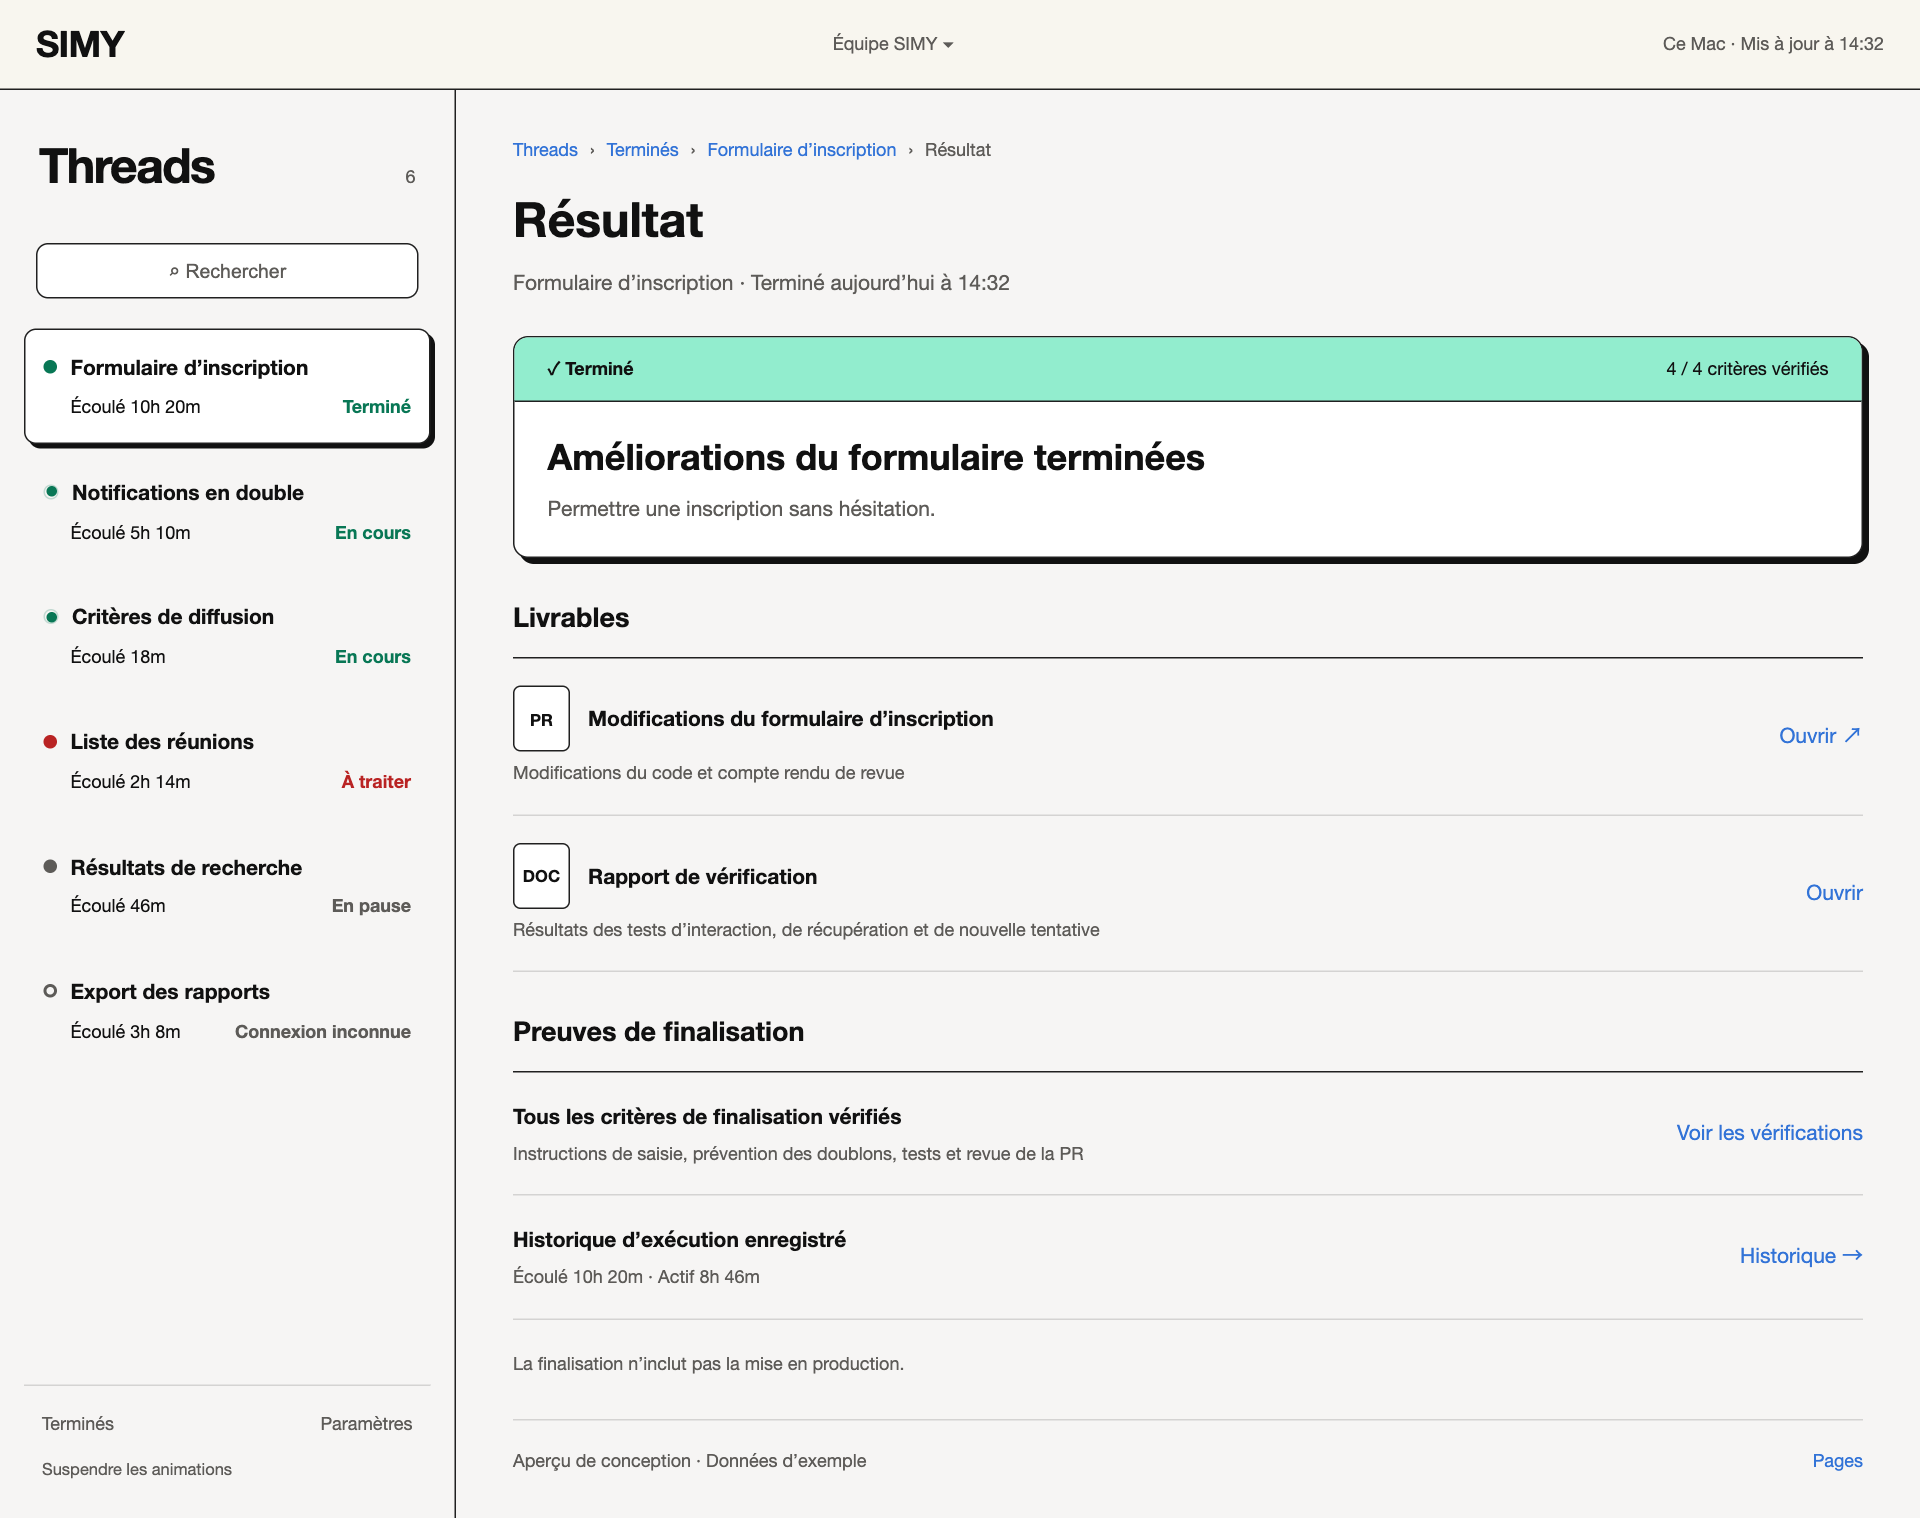Click Voir les vérifications link
1920x1518 pixels.
pyautogui.click(x=1769, y=1133)
